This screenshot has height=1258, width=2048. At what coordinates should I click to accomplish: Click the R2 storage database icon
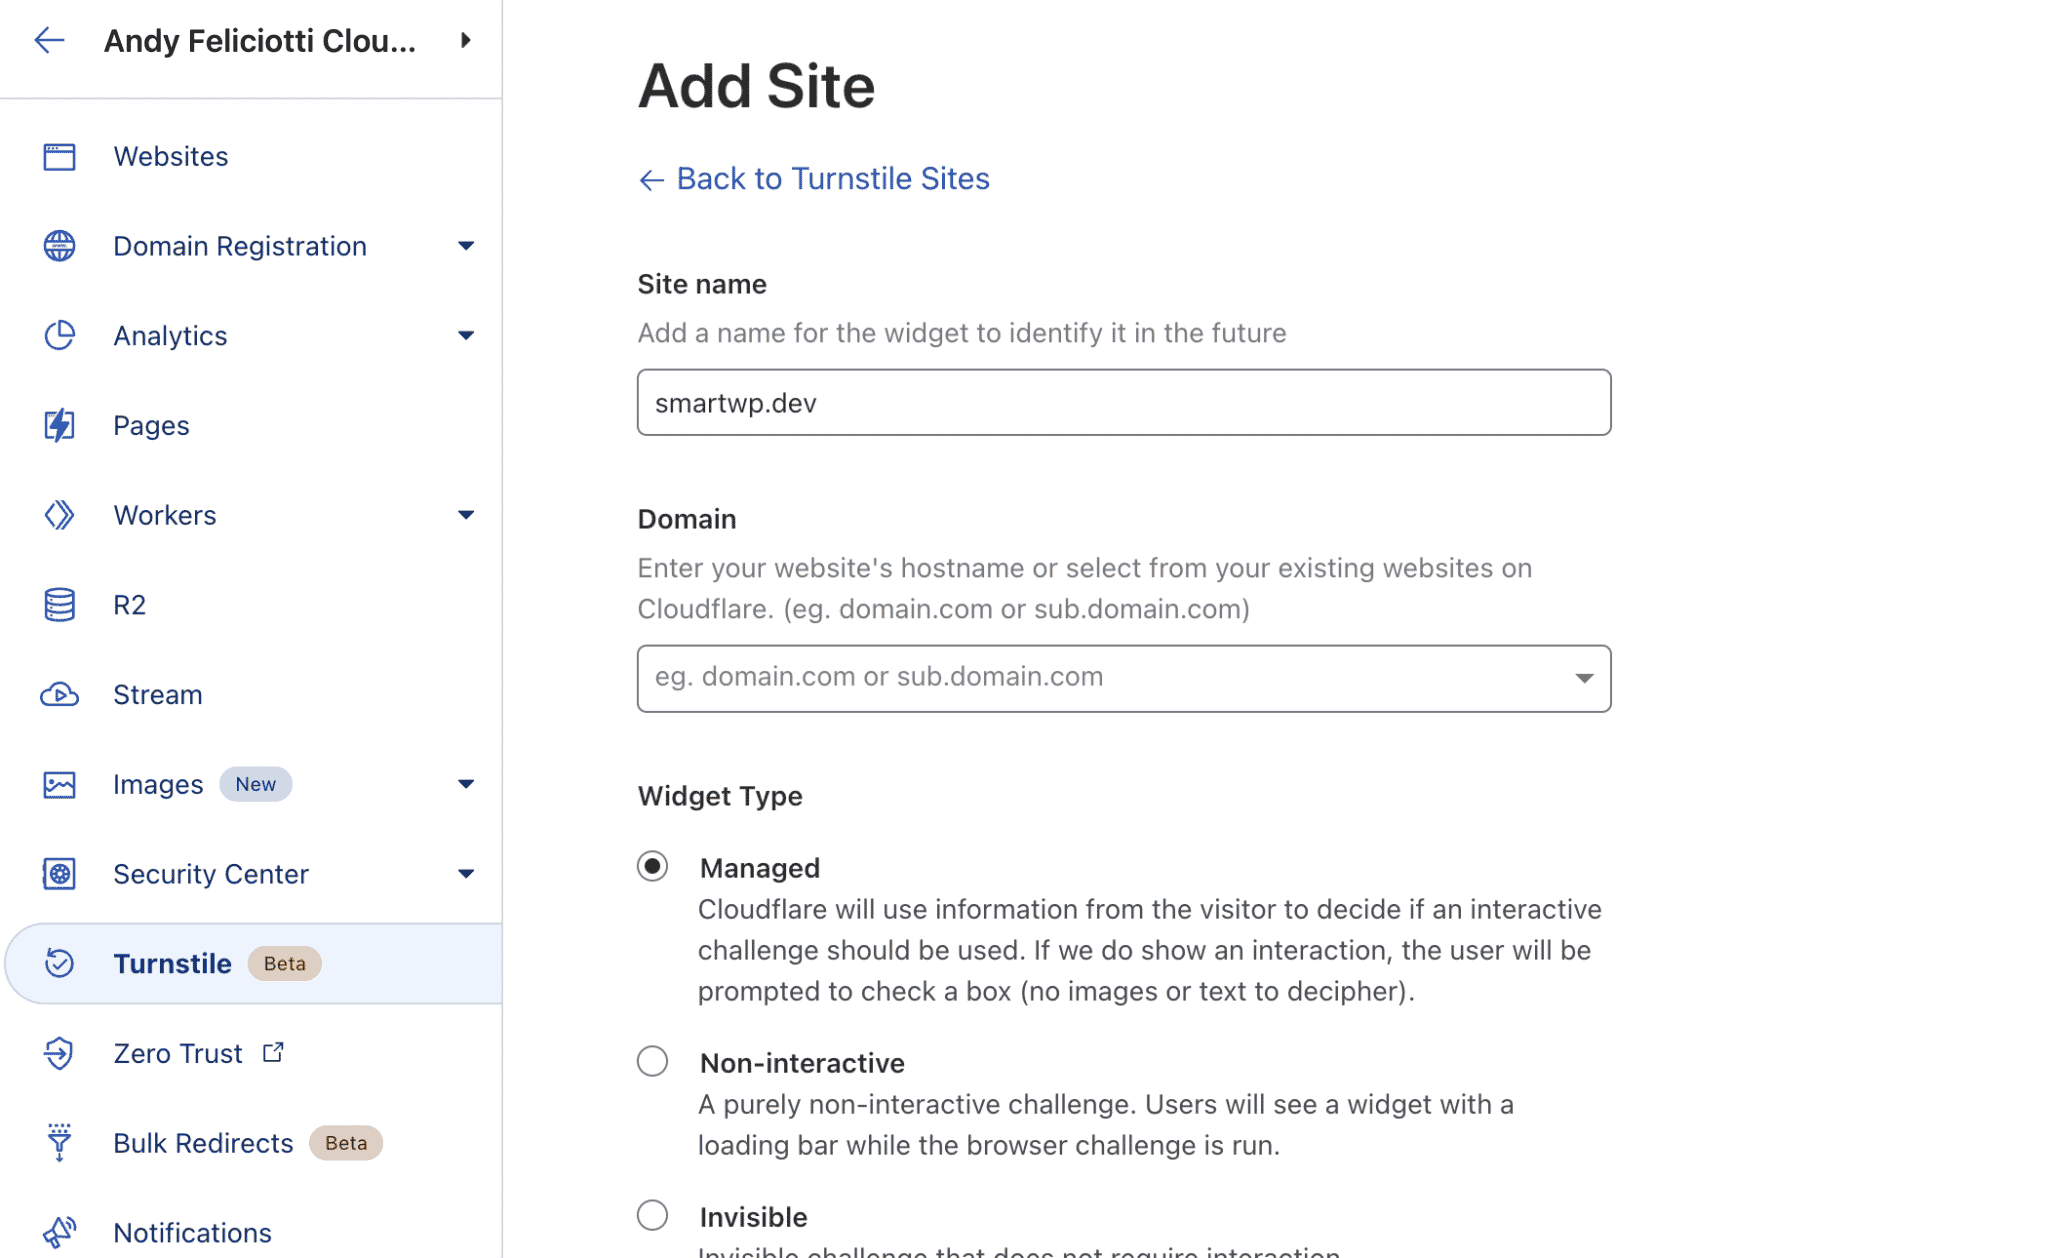[x=60, y=604]
